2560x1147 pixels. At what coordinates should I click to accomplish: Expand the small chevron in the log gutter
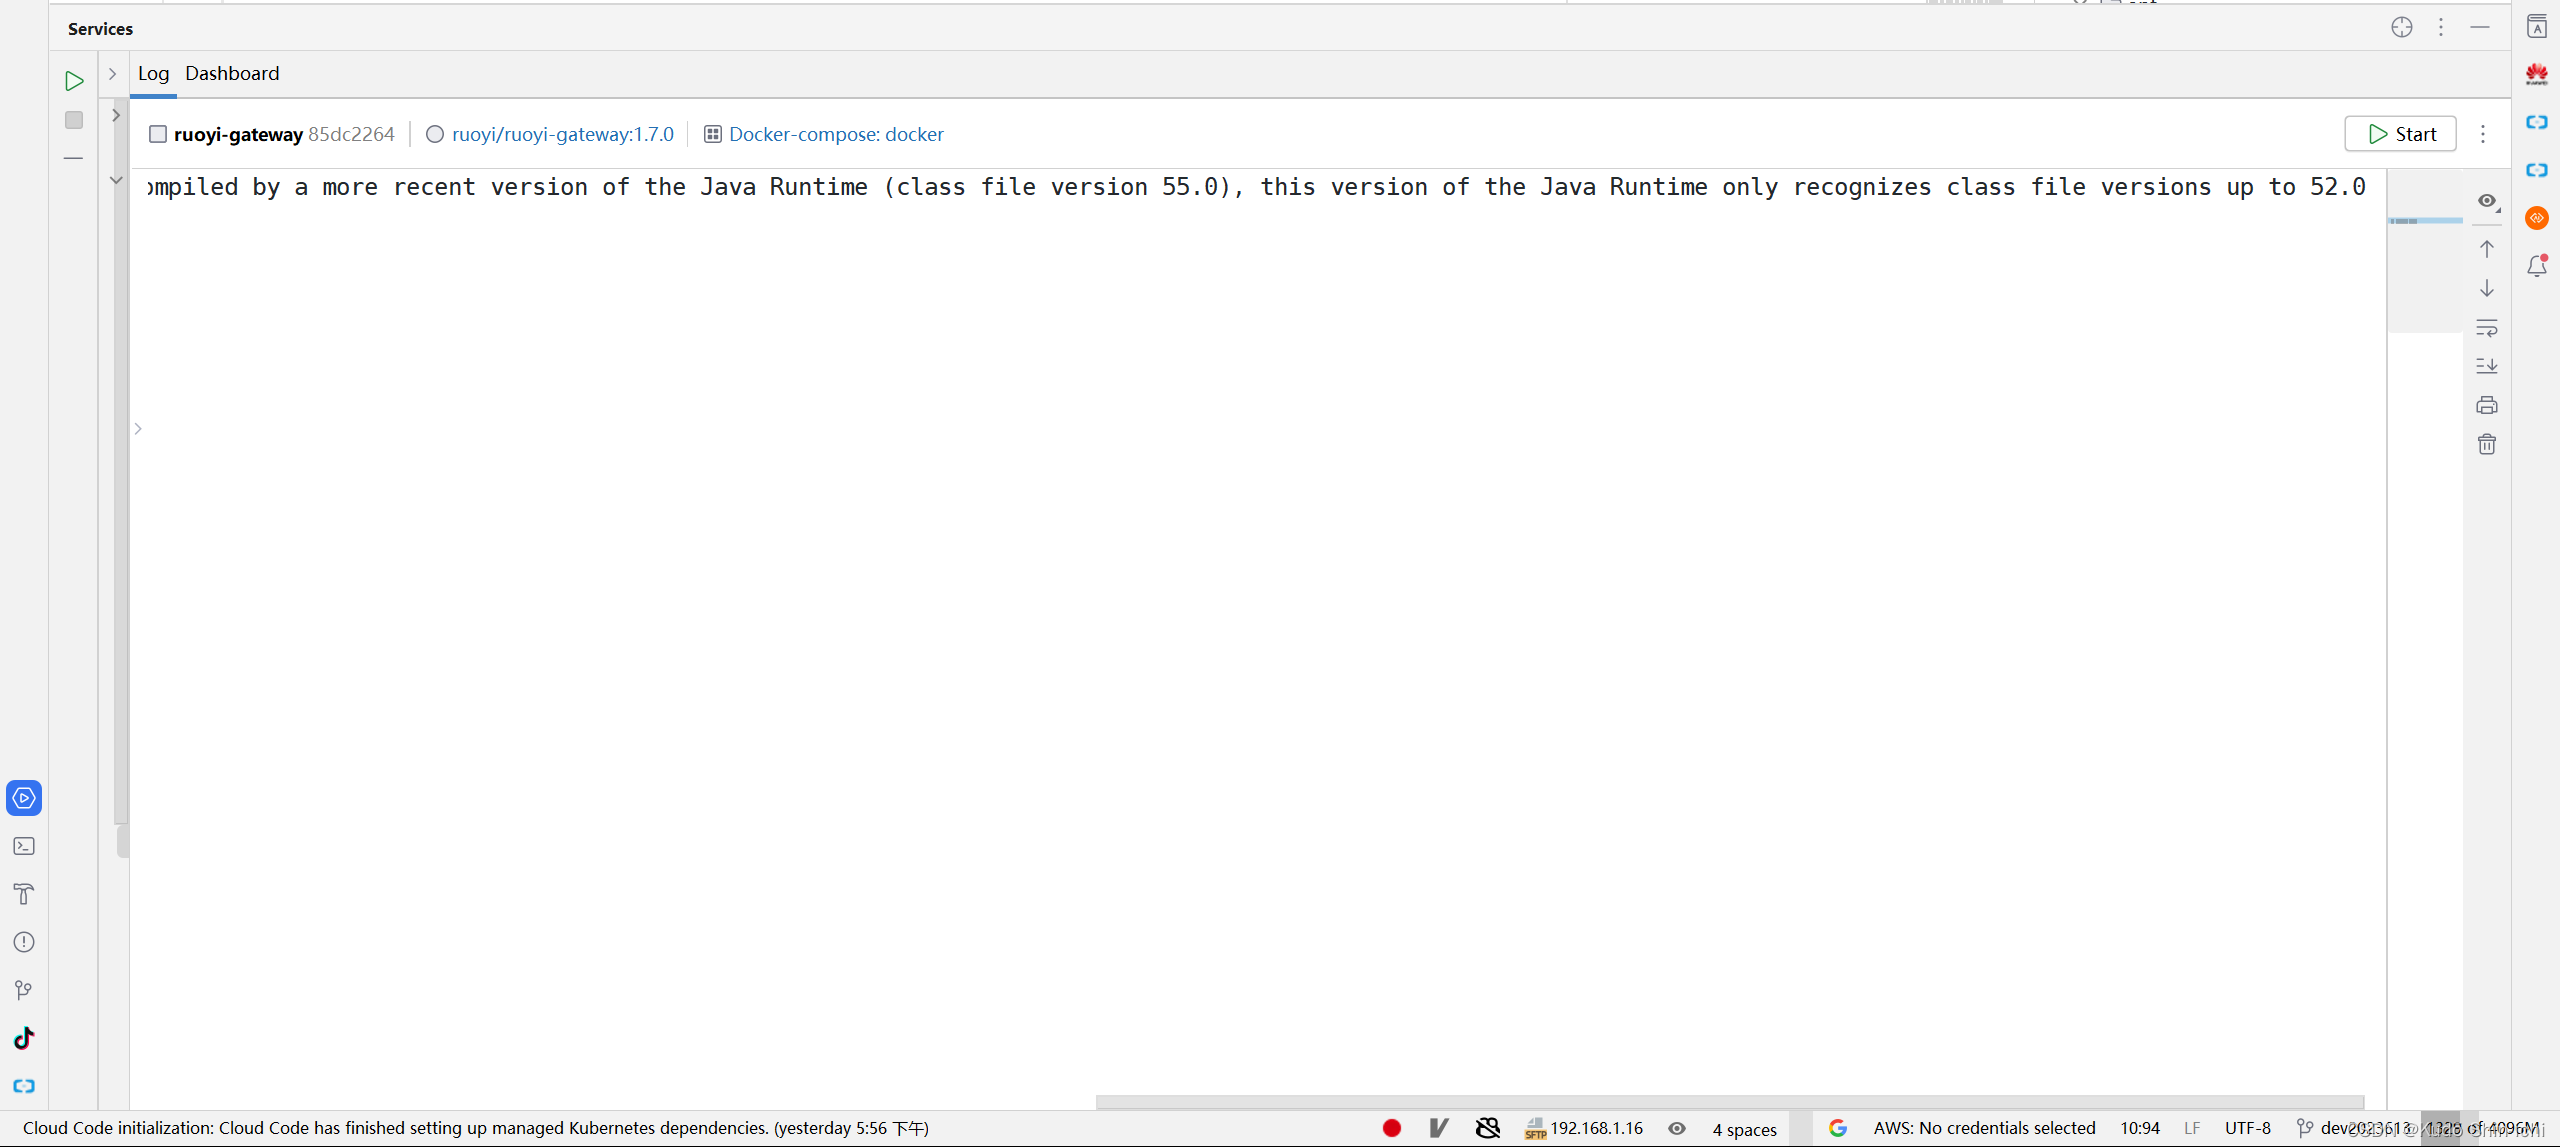click(138, 429)
